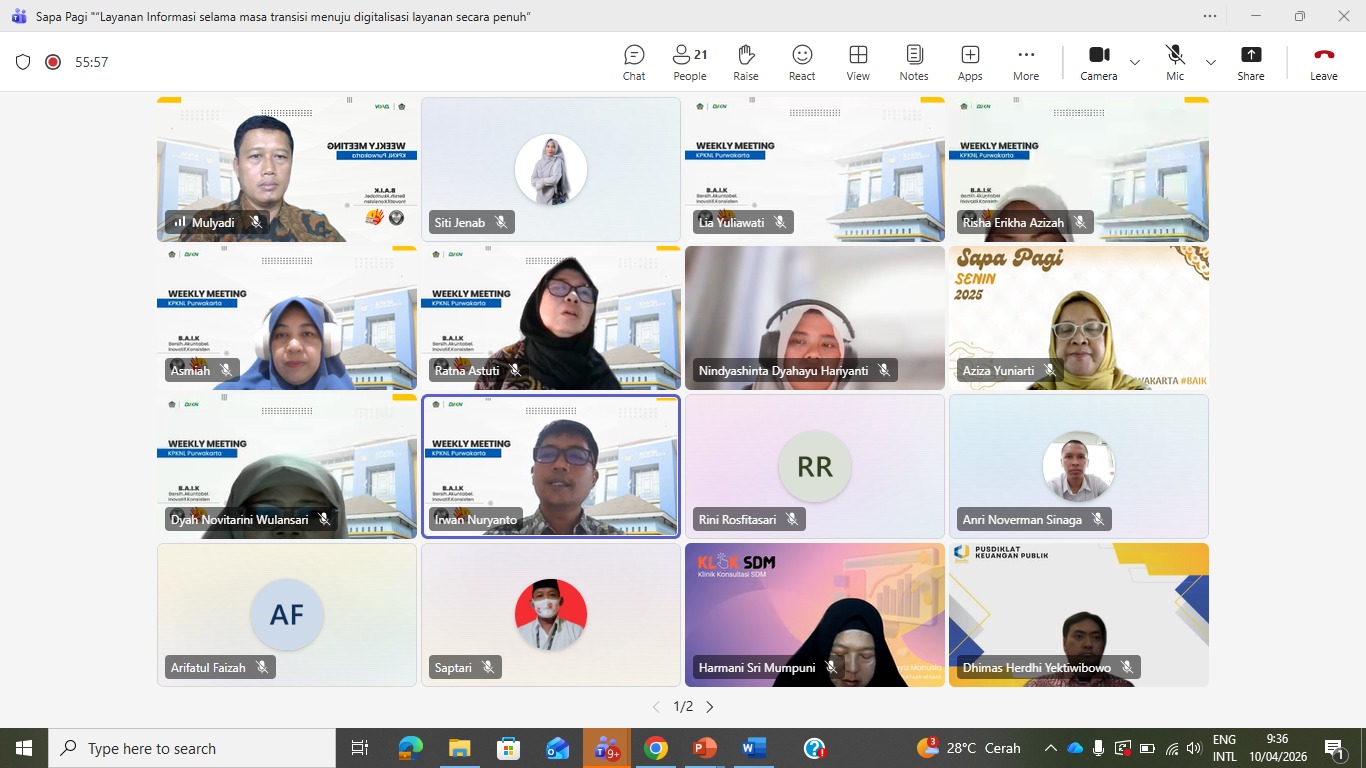Toggle the Camera on or off

click(x=1098, y=62)
